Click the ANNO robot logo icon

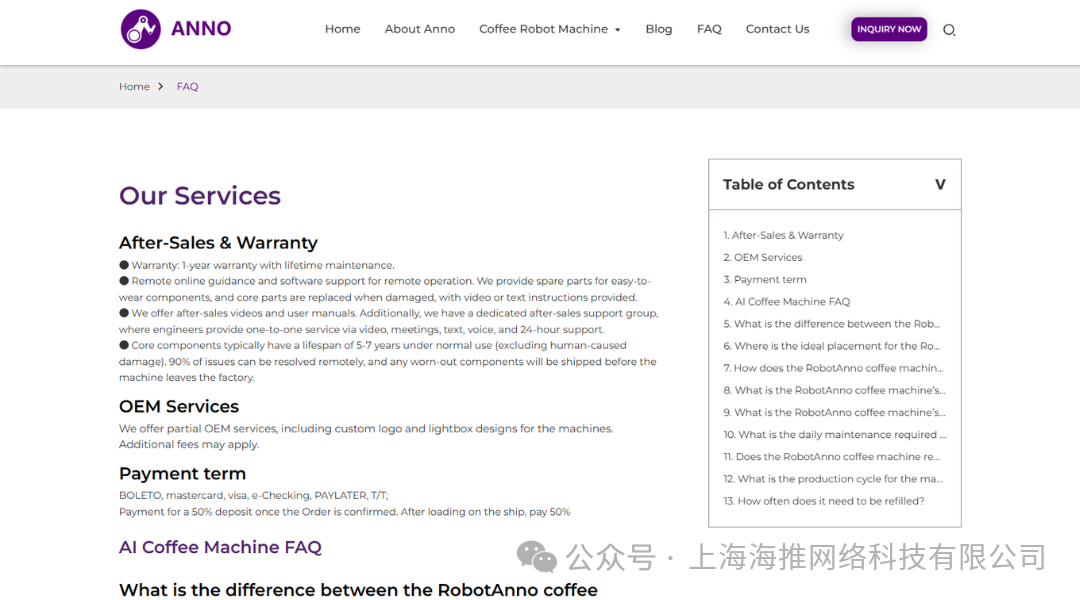(141, 29)
